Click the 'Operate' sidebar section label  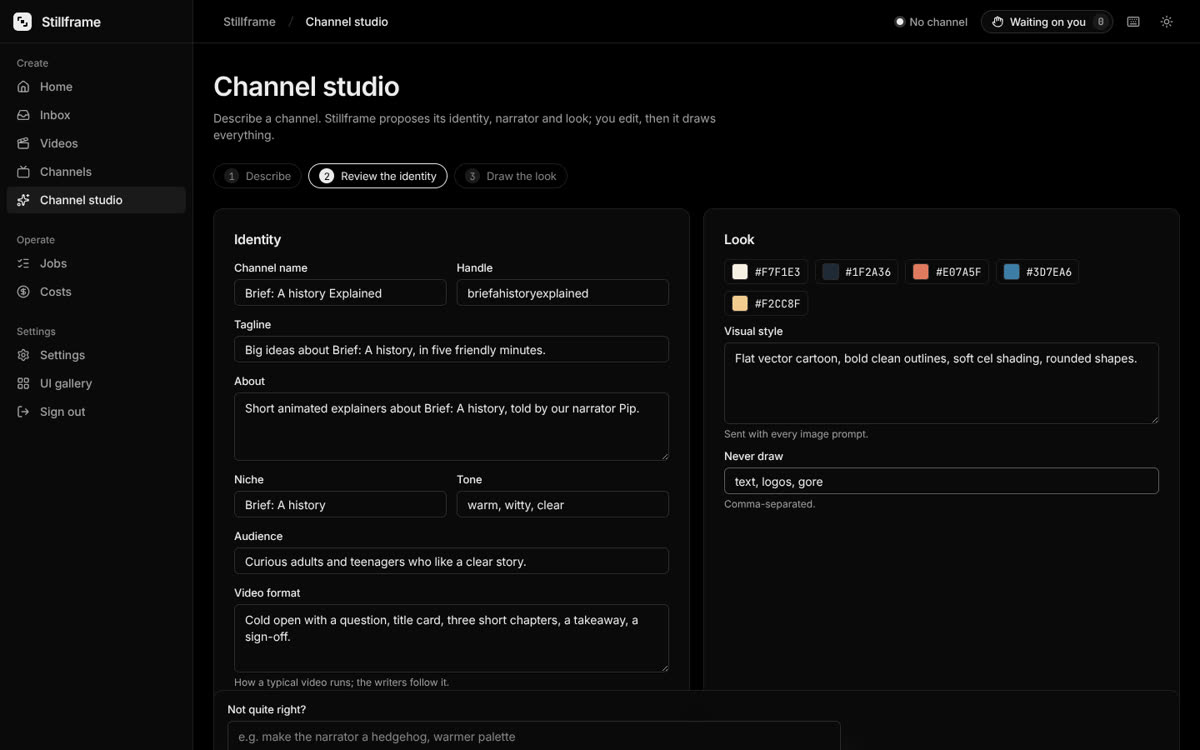coord(36,240)
